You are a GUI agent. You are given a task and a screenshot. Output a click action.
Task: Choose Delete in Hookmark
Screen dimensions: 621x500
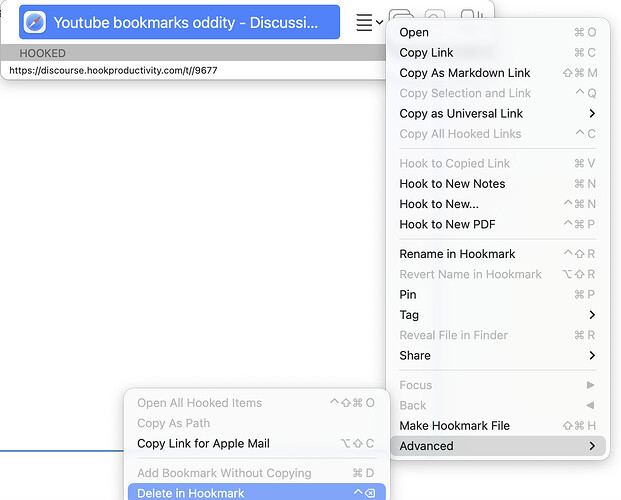click(x=190, y=492)
